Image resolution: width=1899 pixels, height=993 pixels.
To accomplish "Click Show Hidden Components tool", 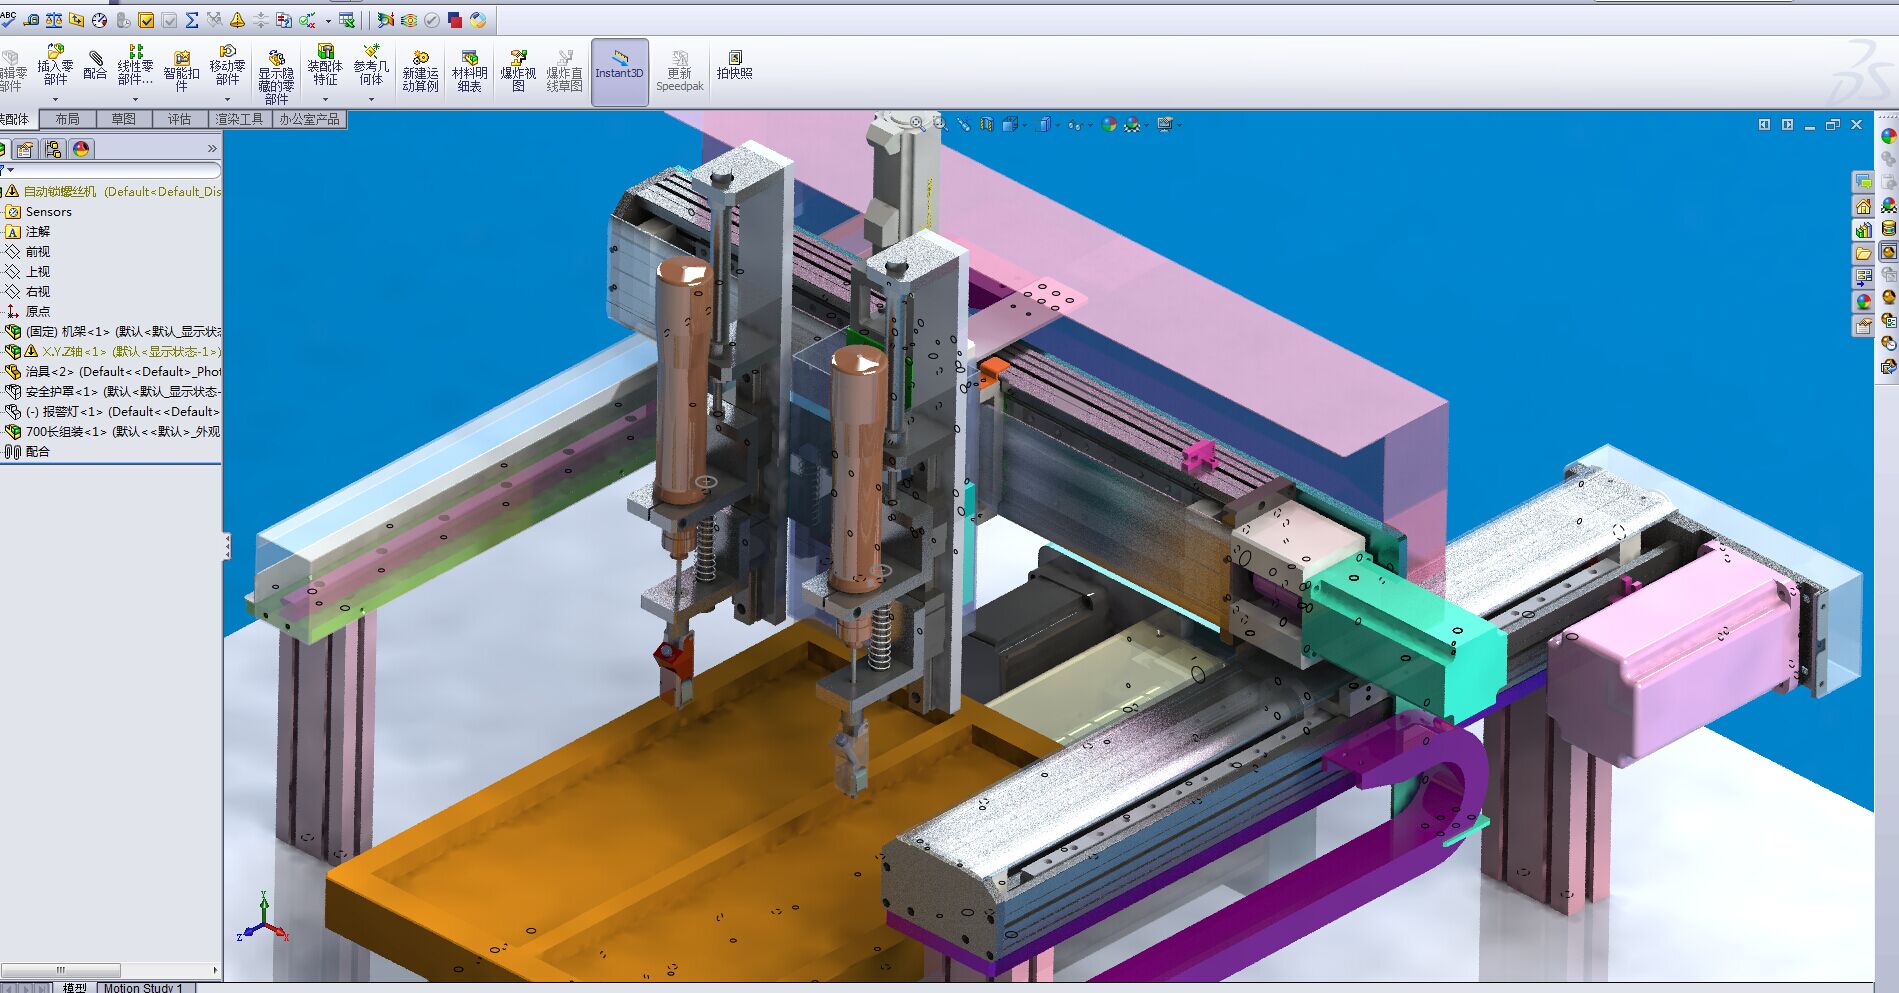I will pos(276,75).
